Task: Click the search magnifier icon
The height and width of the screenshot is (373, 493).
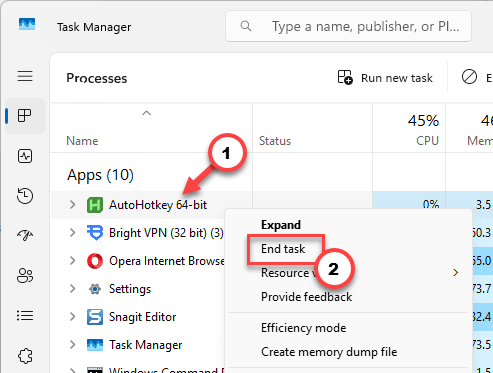Action: (246, 26)
